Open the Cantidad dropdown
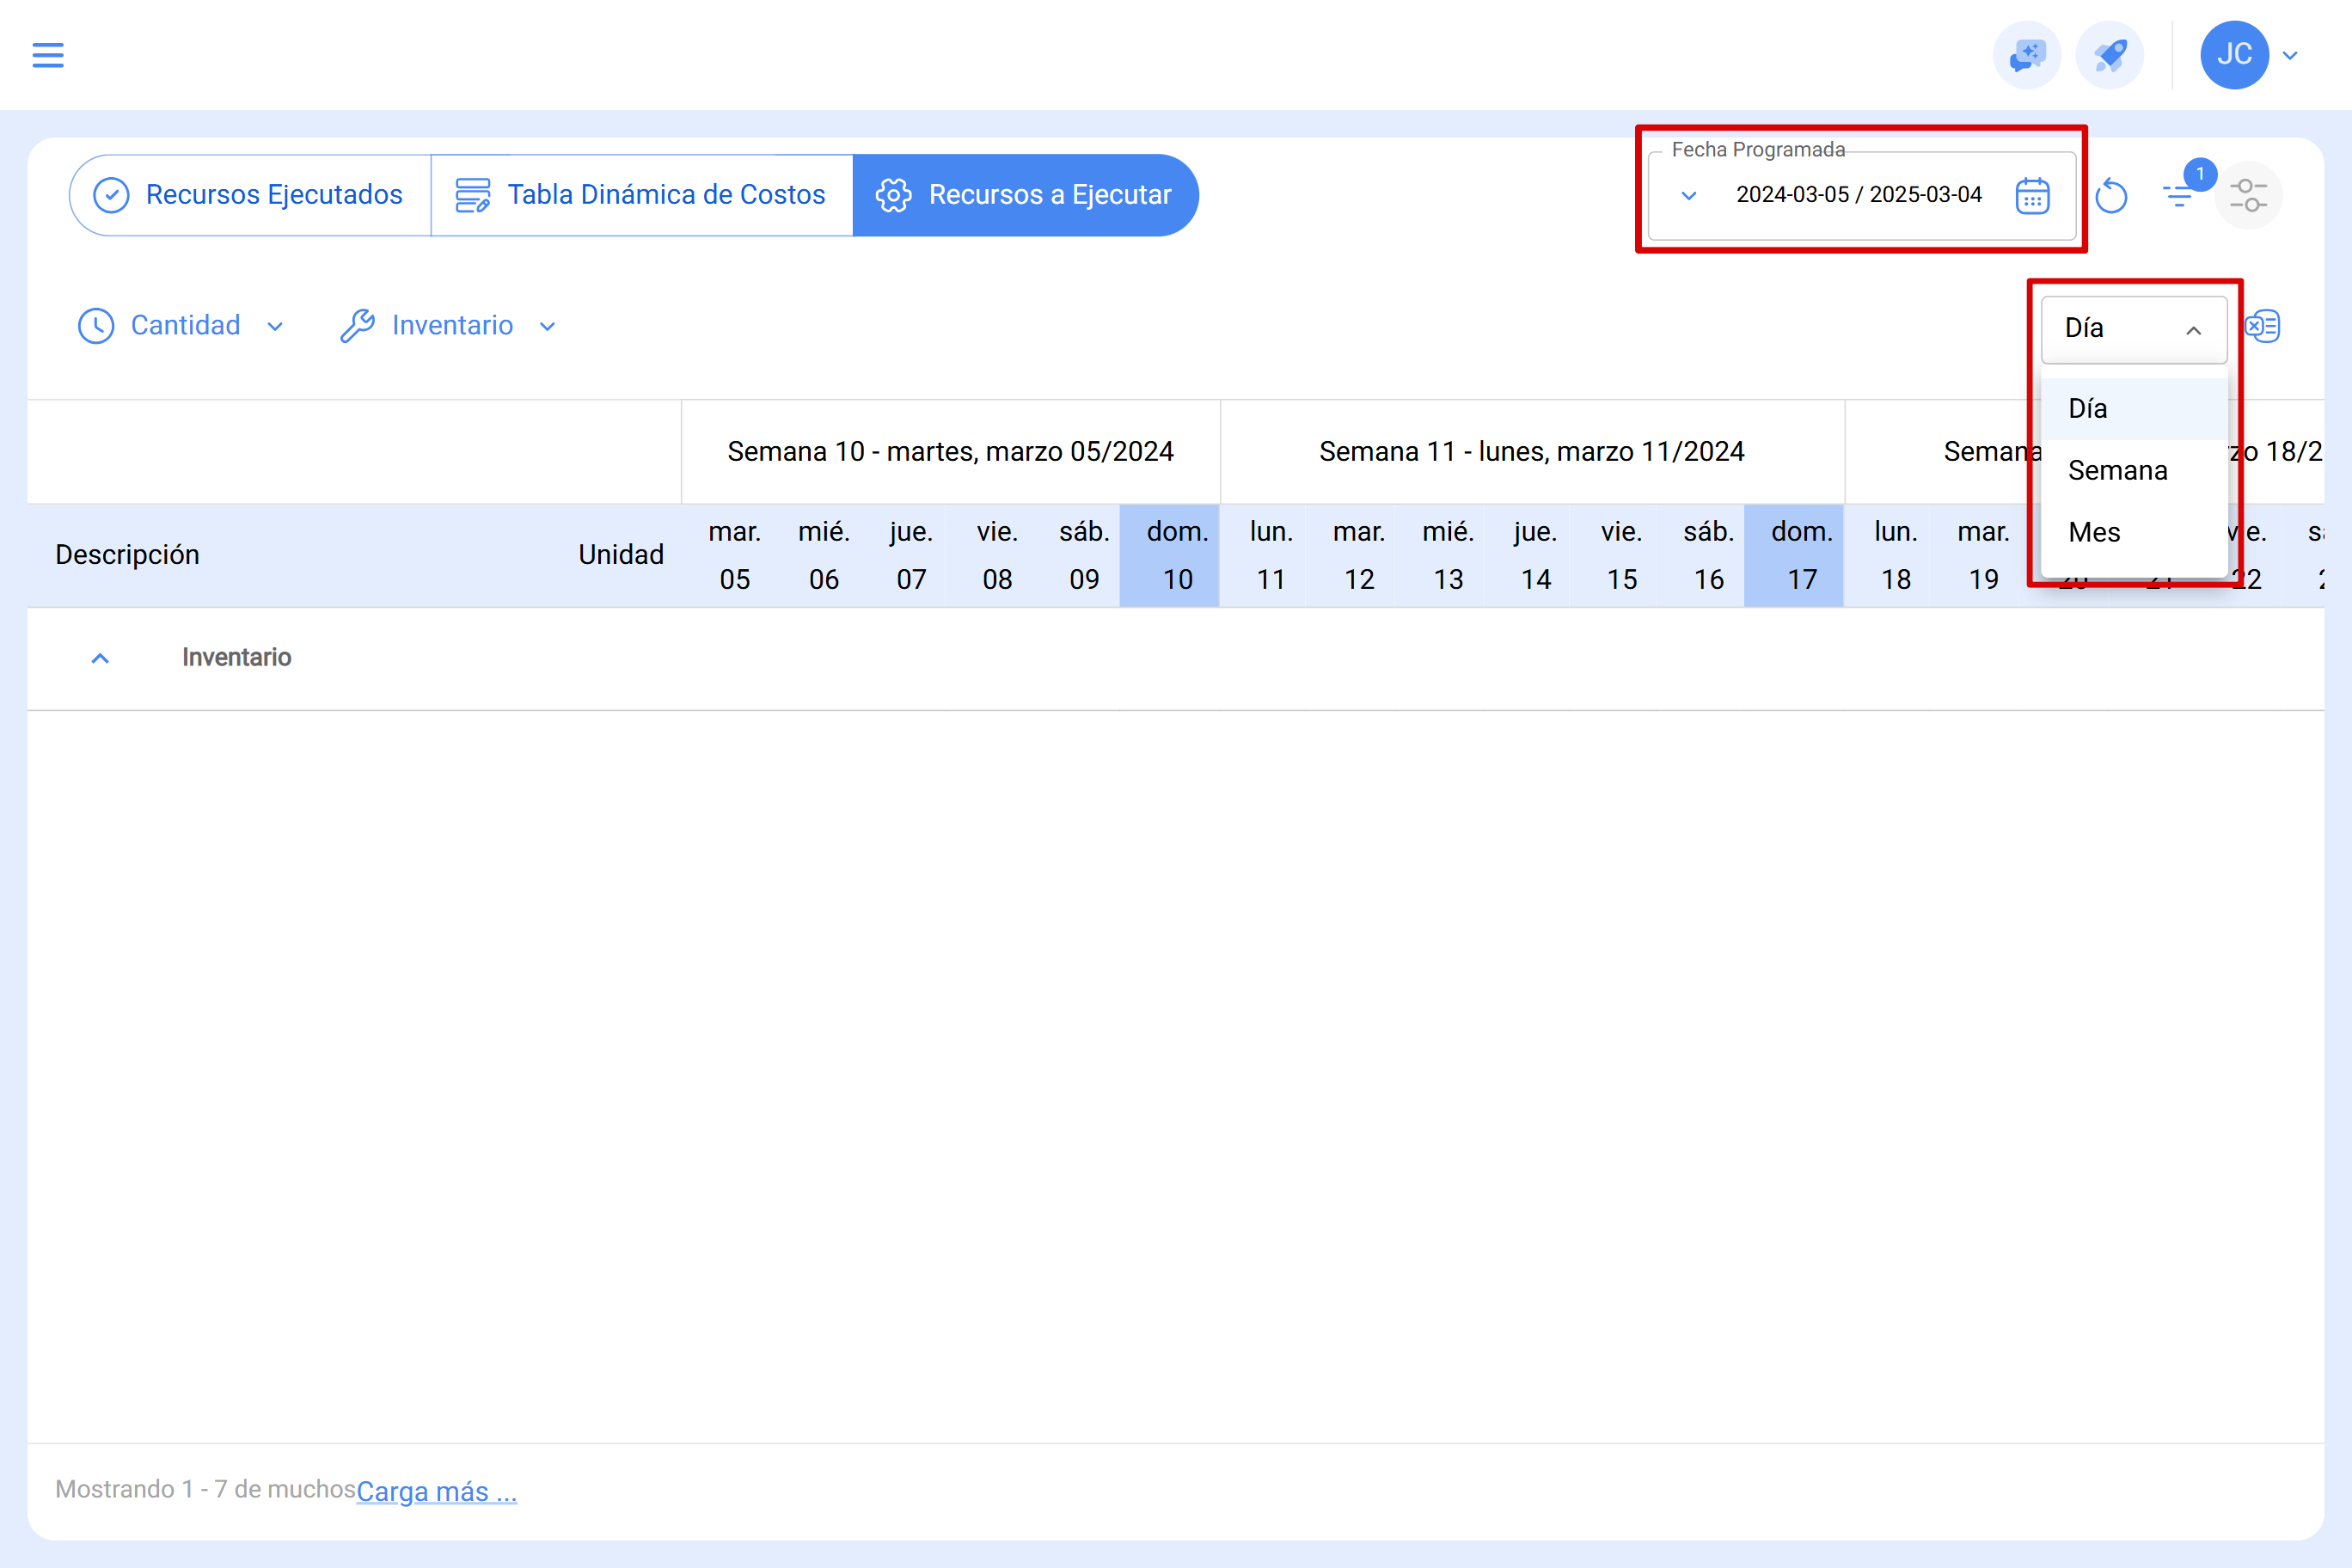2352x1568 pixels. pos(181,326)
